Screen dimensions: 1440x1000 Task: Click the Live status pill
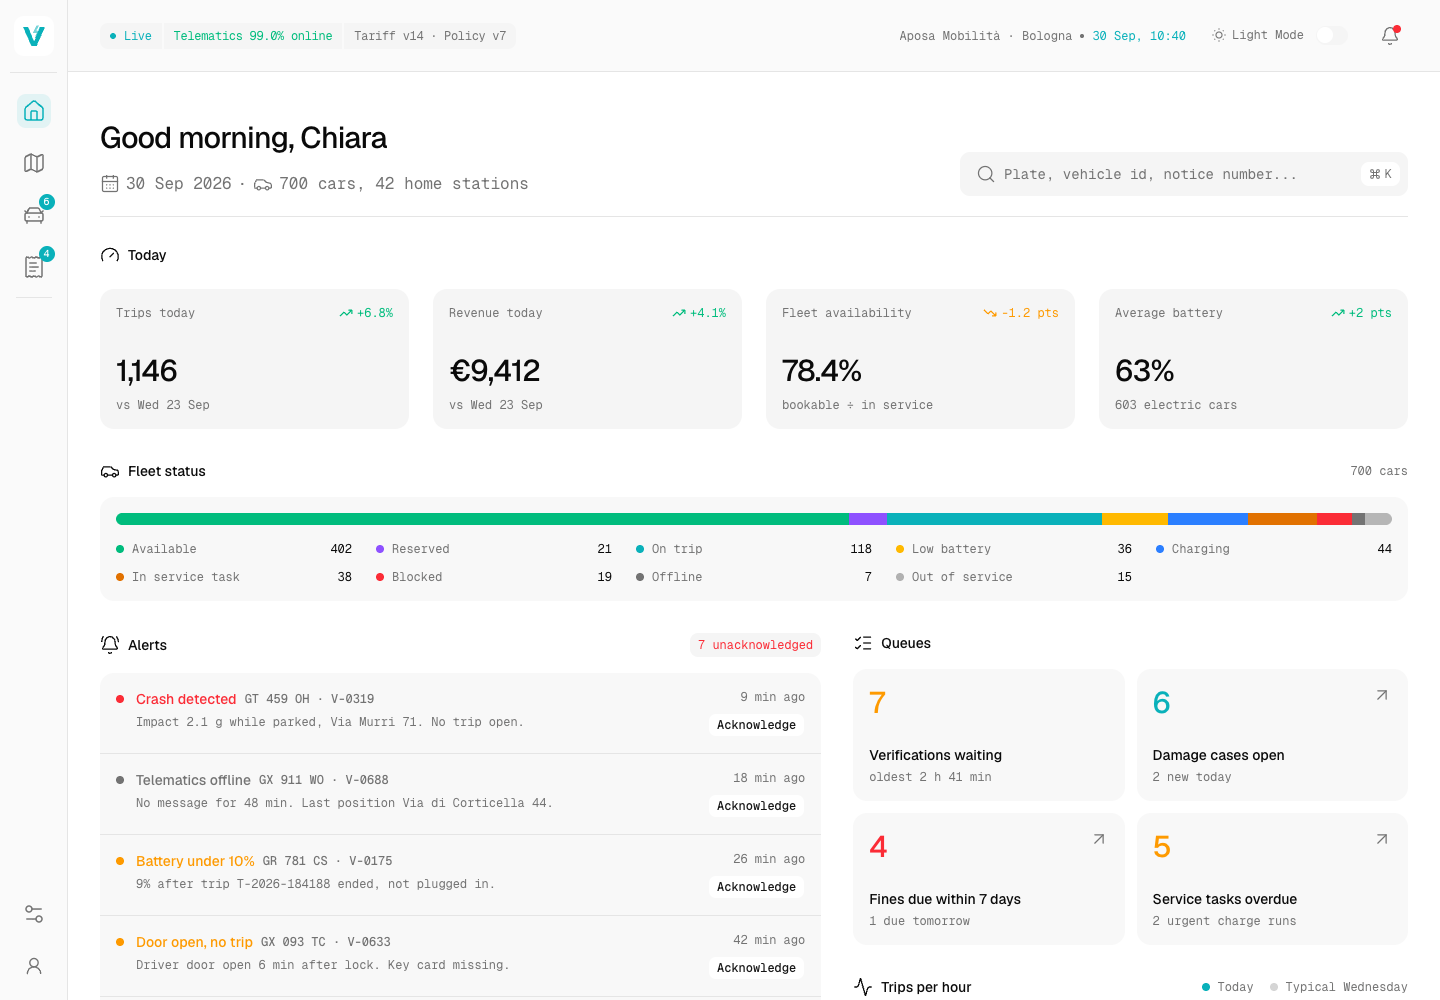click(131, 36)
